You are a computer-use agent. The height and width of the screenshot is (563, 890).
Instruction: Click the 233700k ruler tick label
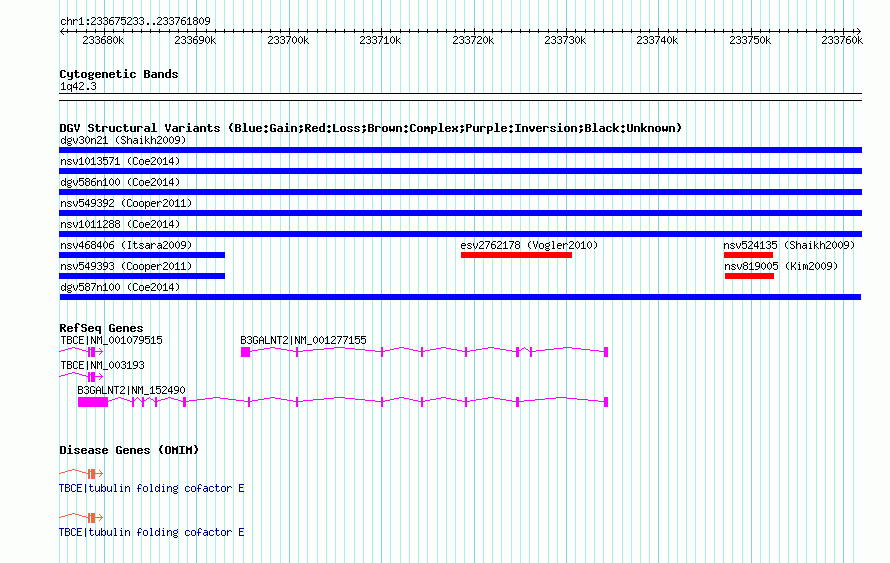pos(288,40)
